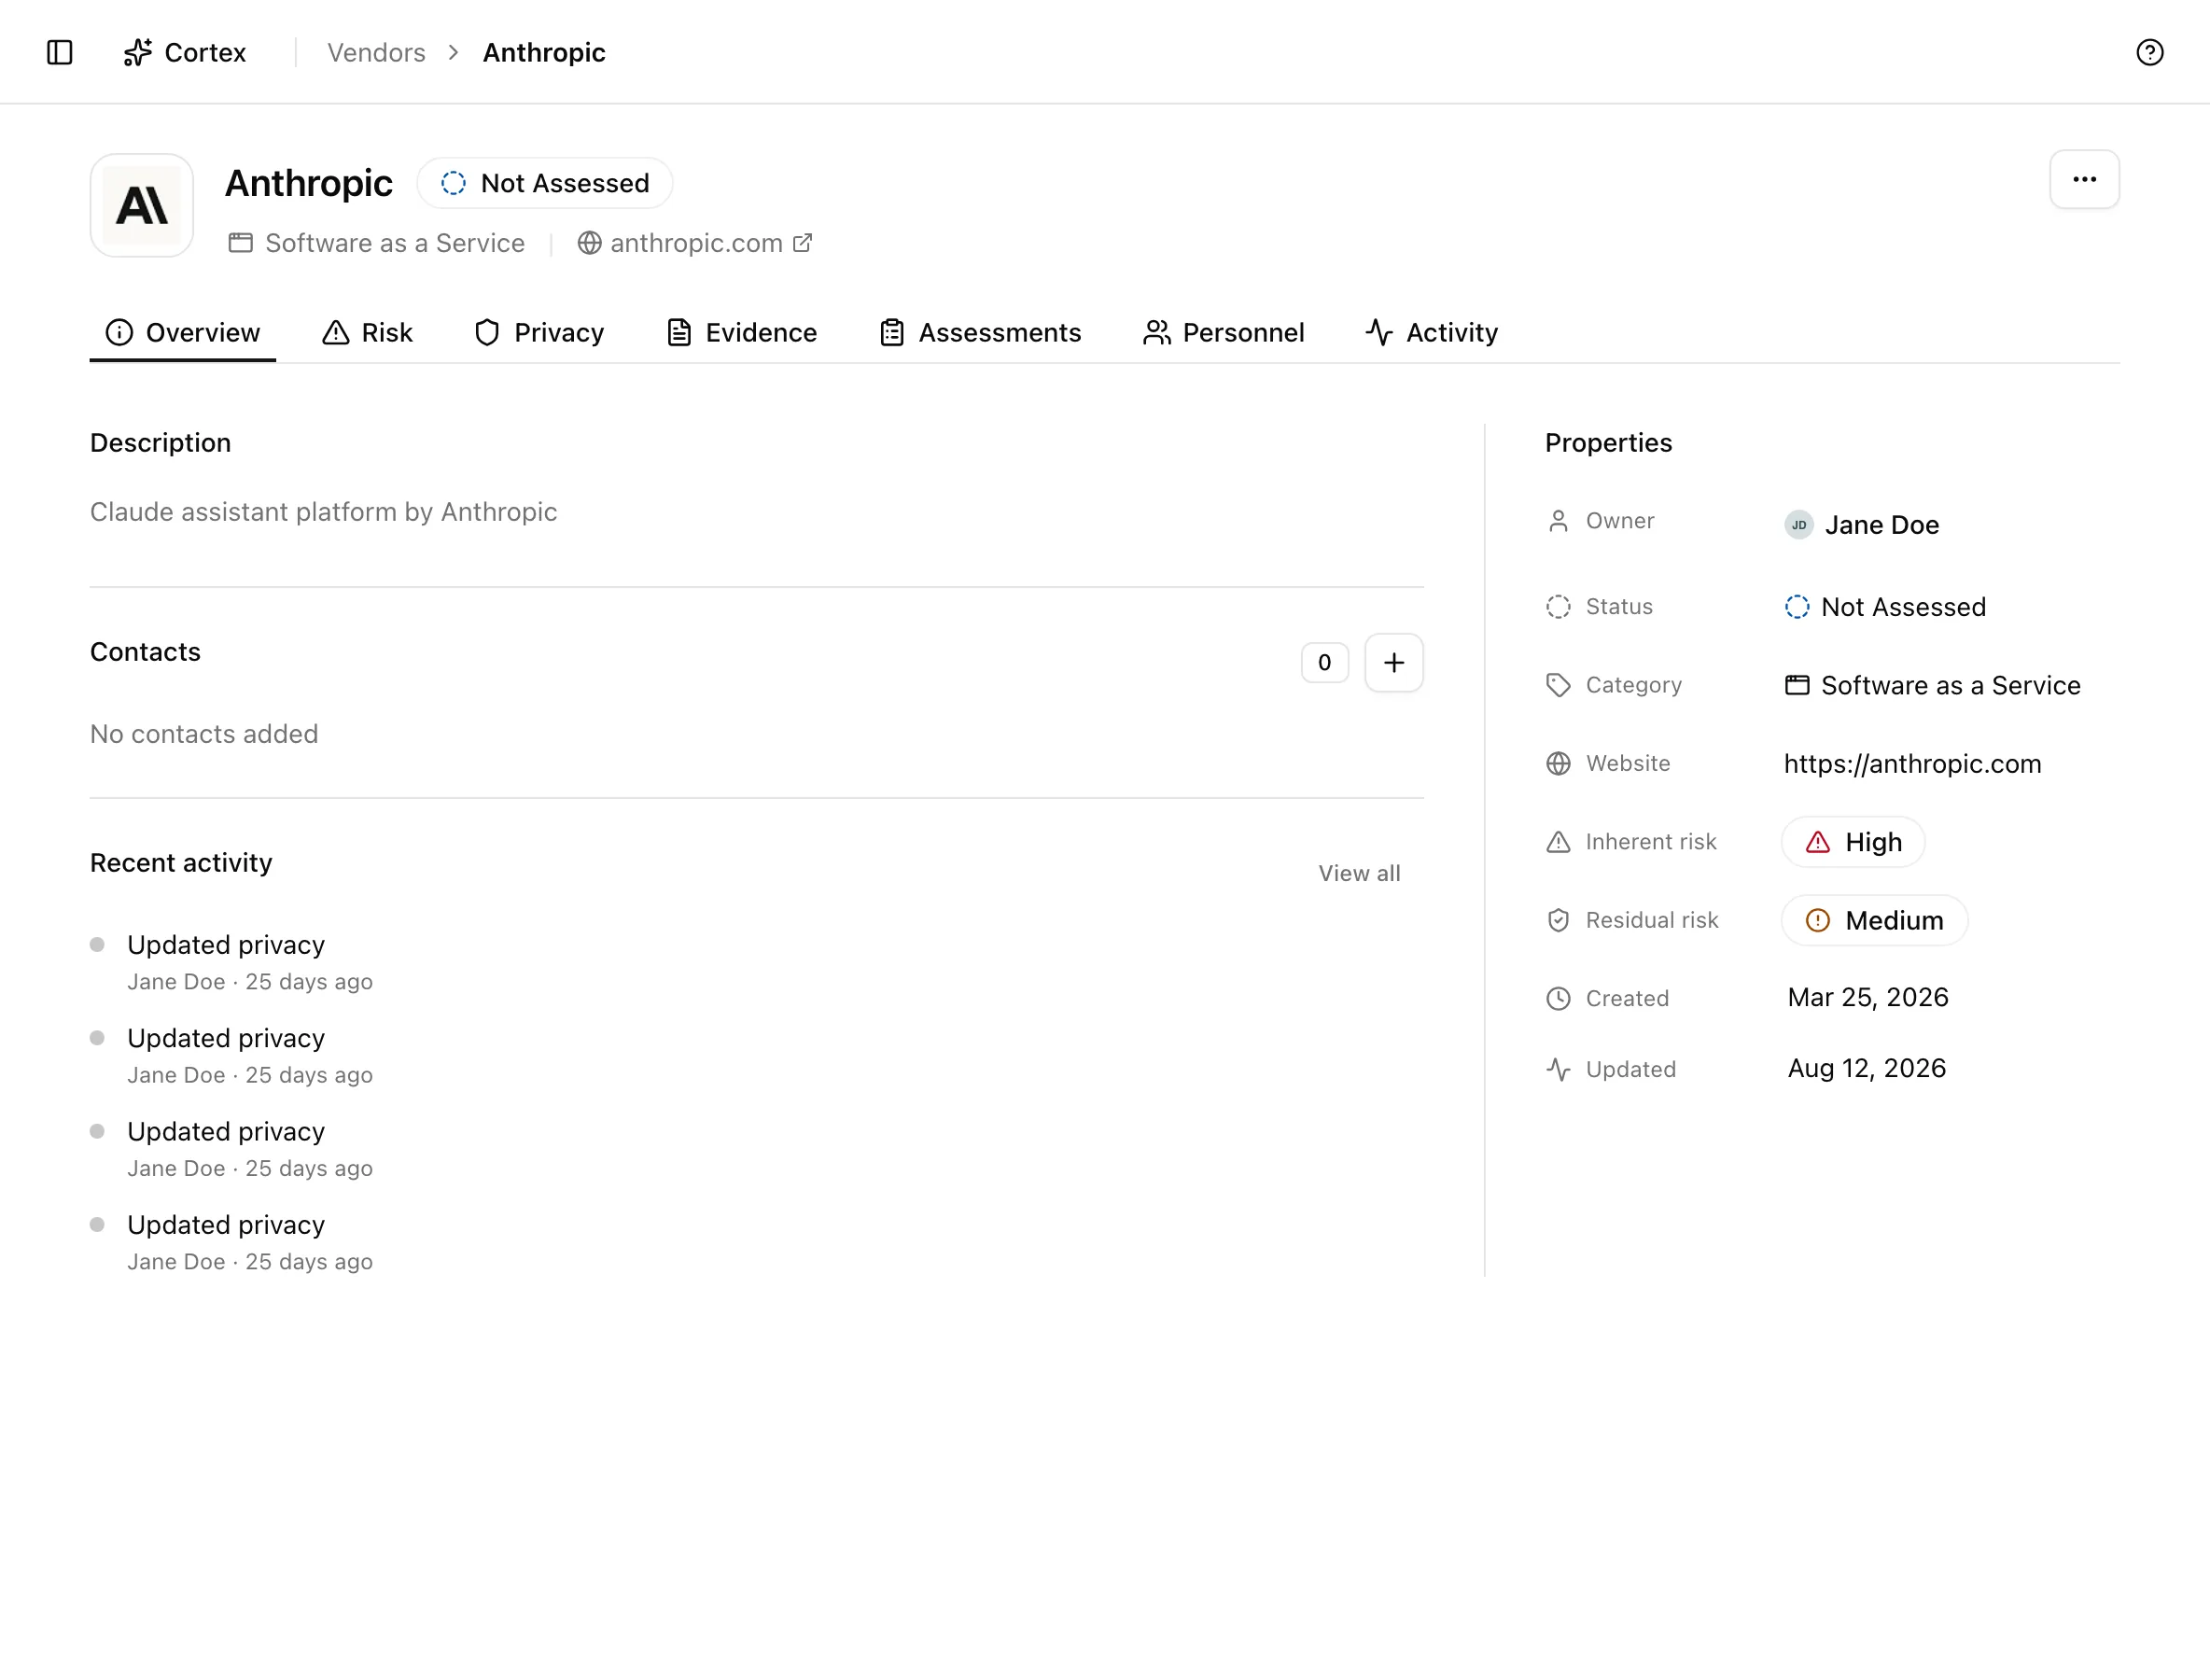The height and width of the screenshot is (1680, 2210).
Task: Click the Anthropic vendor logo thumbnail
Action: point(142,205)
